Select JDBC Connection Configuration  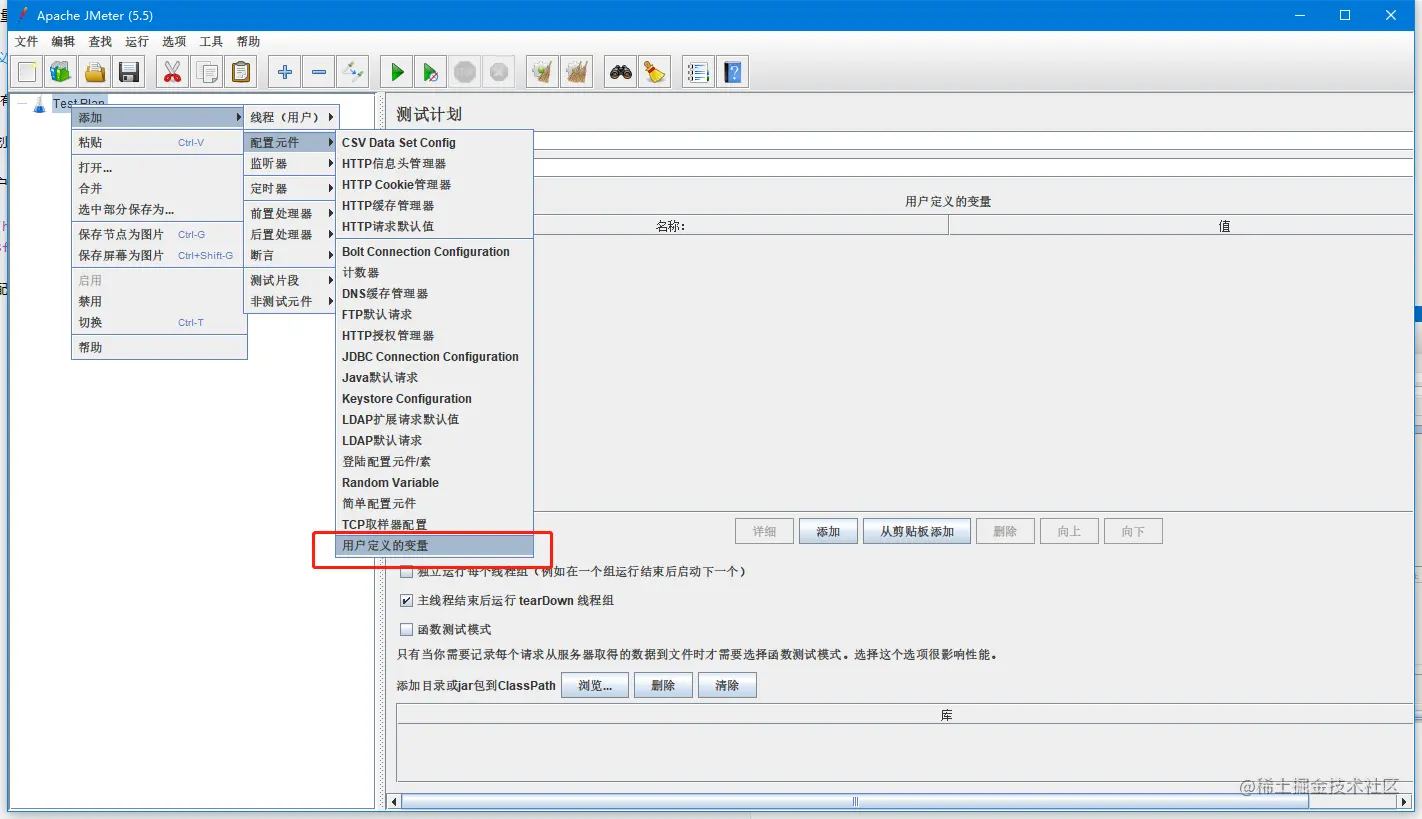coord(434,356)
